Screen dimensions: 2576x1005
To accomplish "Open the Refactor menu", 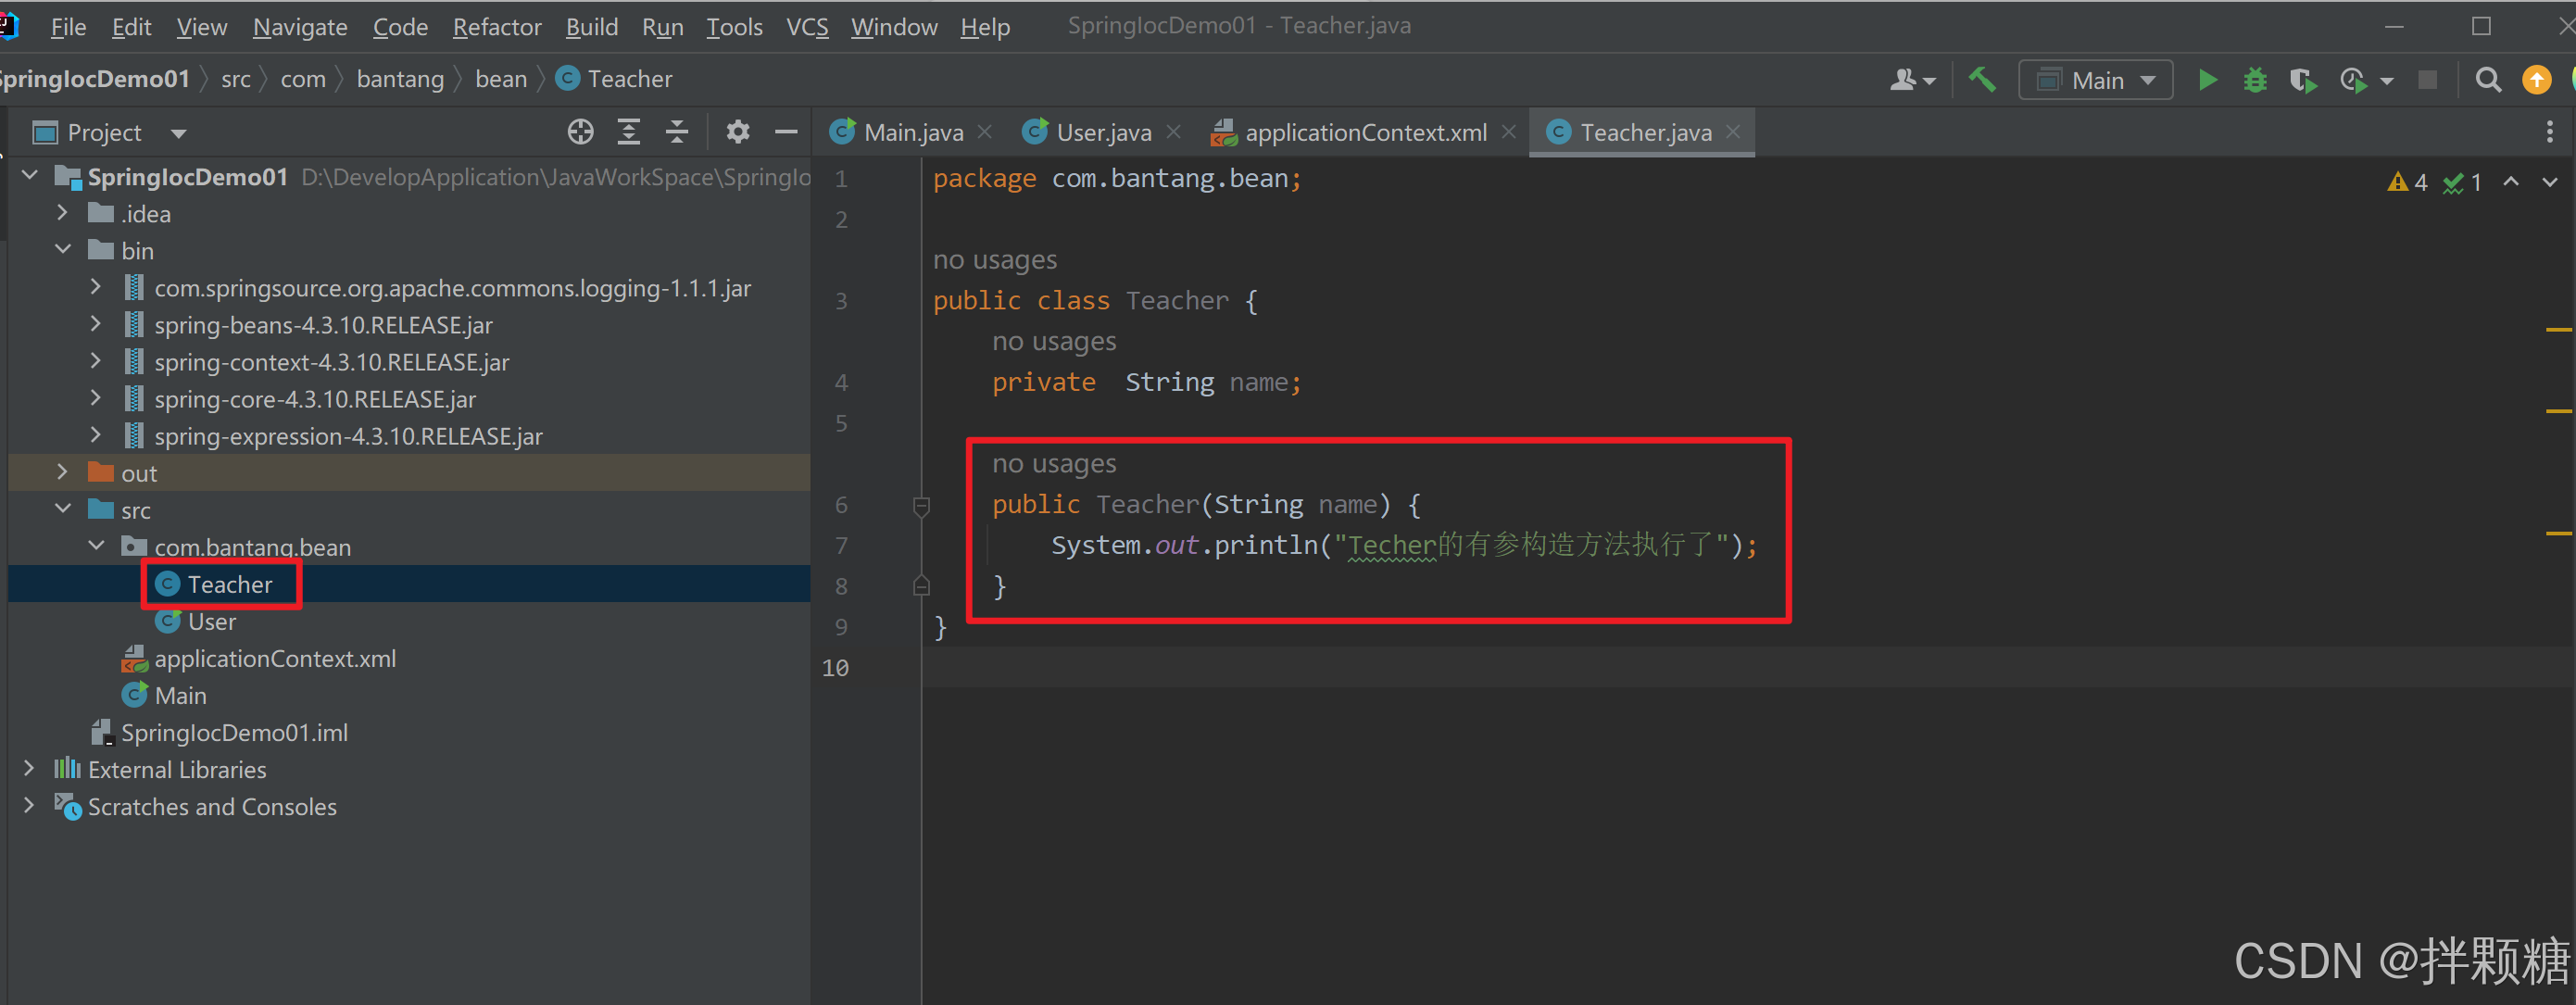I will click(x=496, y=27).
